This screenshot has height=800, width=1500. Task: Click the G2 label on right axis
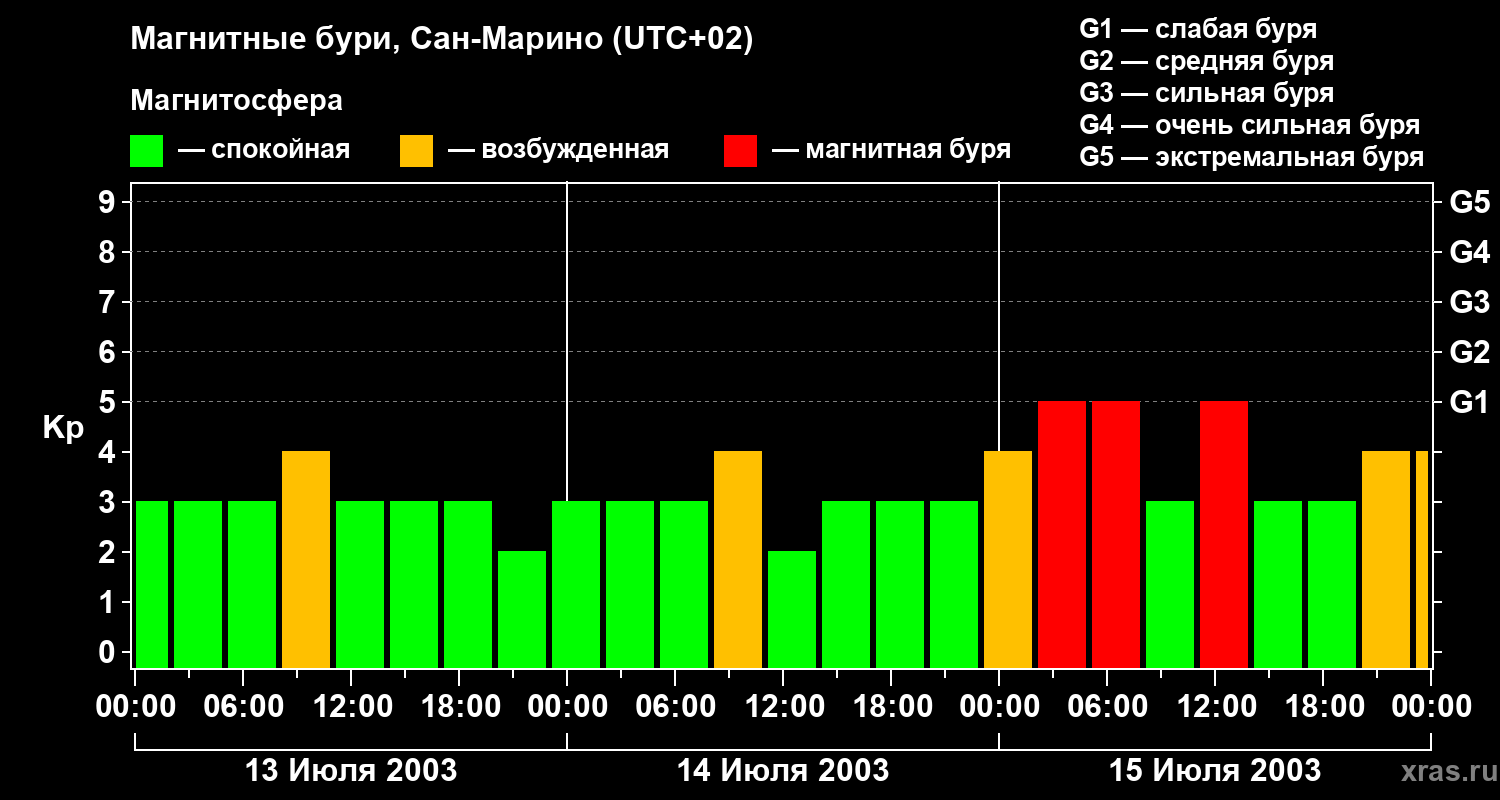point(1469,352)
